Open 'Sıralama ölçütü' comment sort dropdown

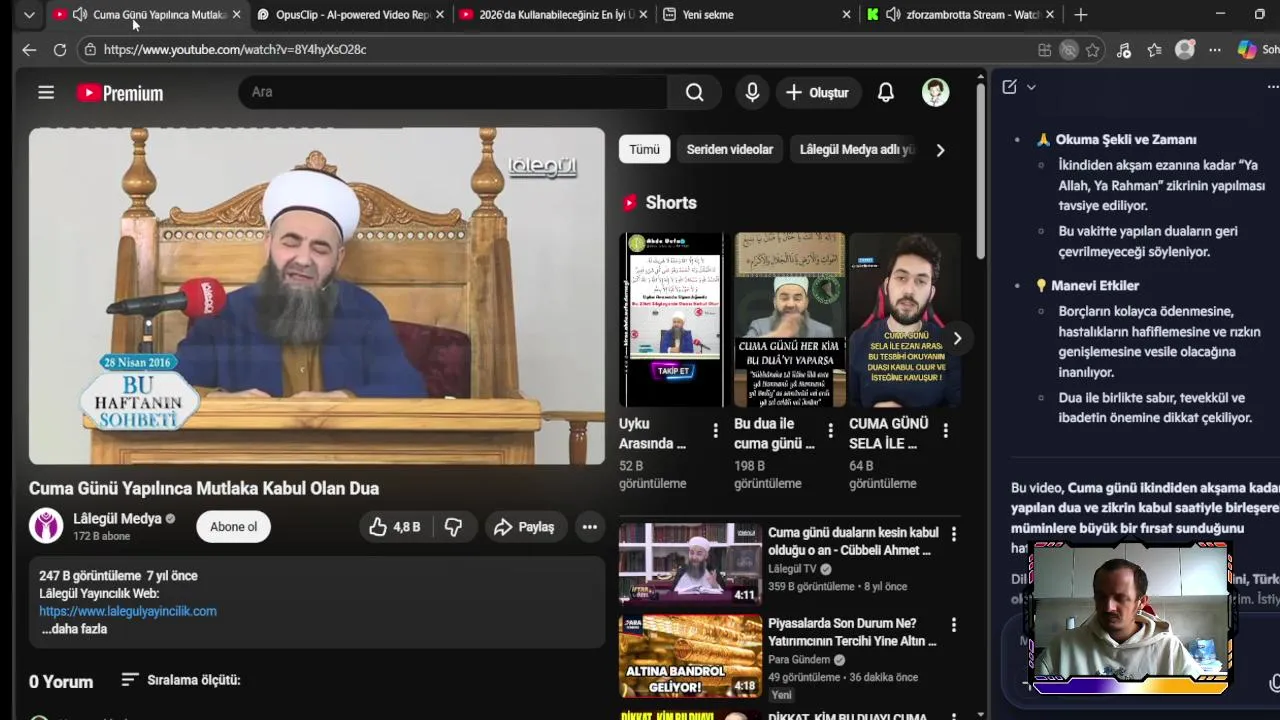tap(181, 680)
